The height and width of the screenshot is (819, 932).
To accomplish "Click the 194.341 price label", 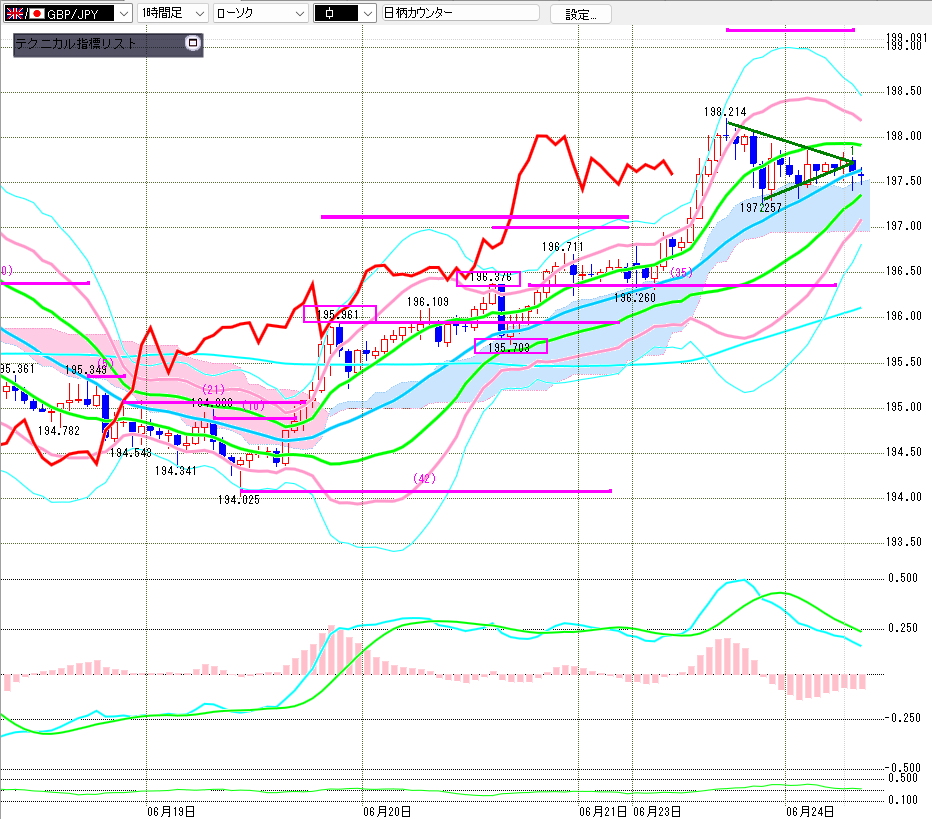I will pyautogui.click(x=175, y=471).
